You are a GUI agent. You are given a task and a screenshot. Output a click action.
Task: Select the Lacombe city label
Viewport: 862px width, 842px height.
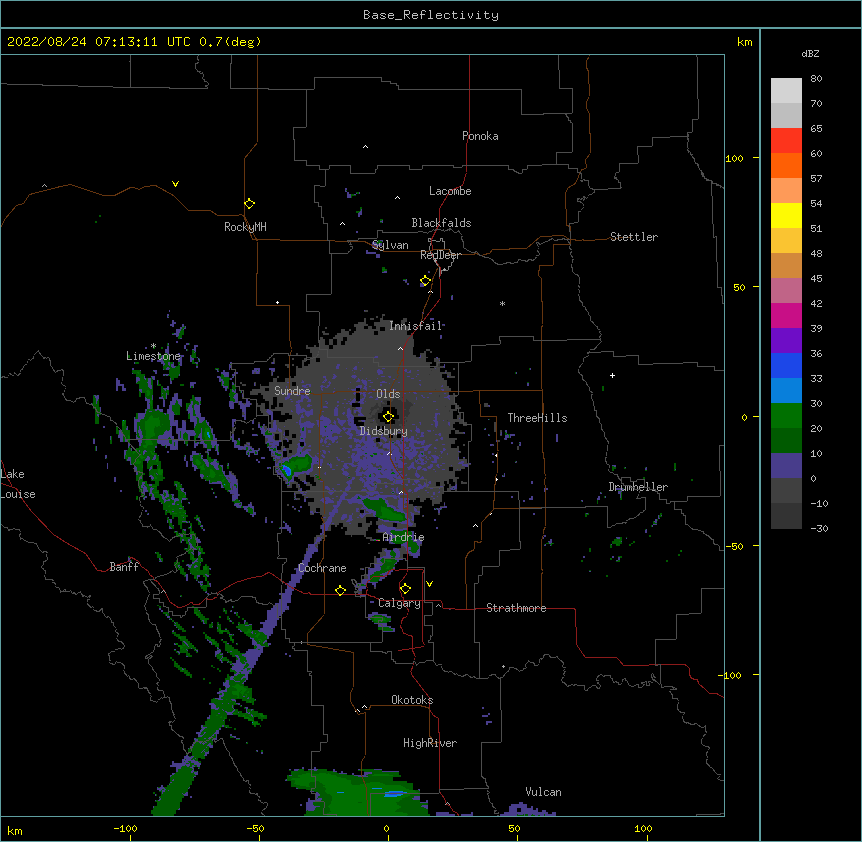(450, 191)
